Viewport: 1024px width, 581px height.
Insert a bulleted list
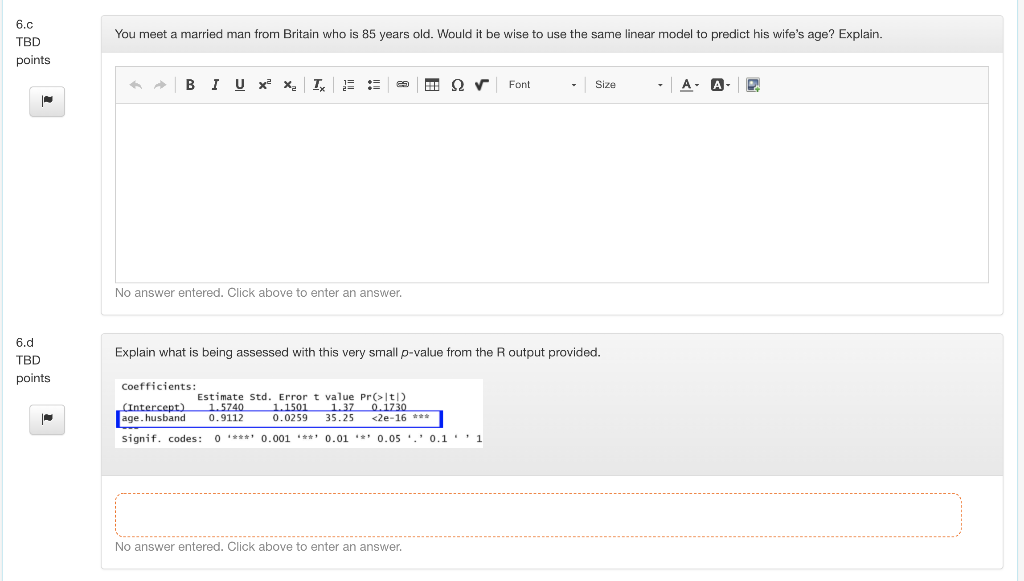click(x=374, y=85)
